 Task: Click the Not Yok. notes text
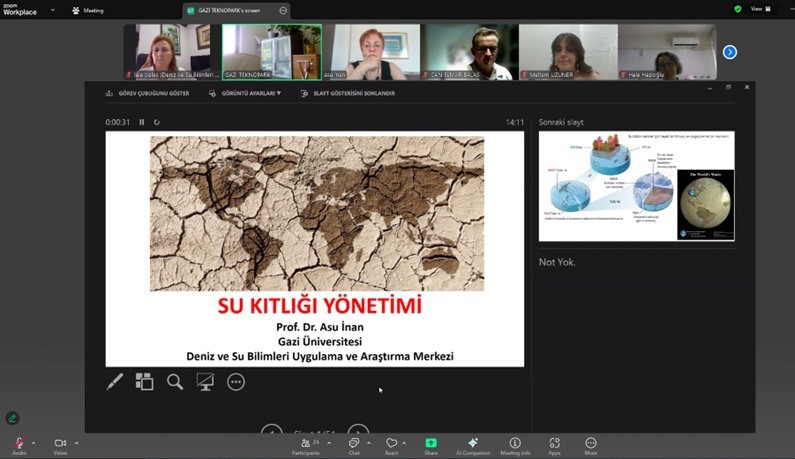pyautogui.click(x=557, y=262)
